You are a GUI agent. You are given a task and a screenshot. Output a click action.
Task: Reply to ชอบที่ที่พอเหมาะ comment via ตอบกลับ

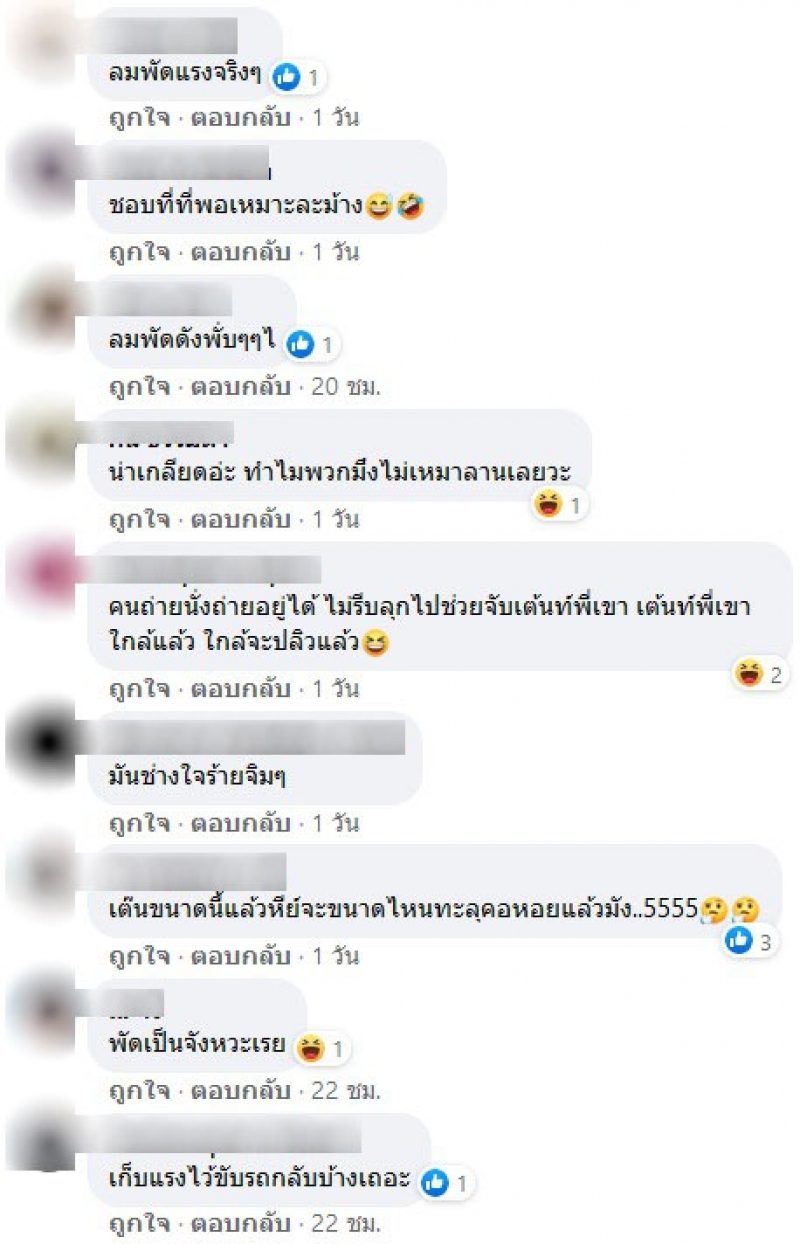tap(240, 253)
